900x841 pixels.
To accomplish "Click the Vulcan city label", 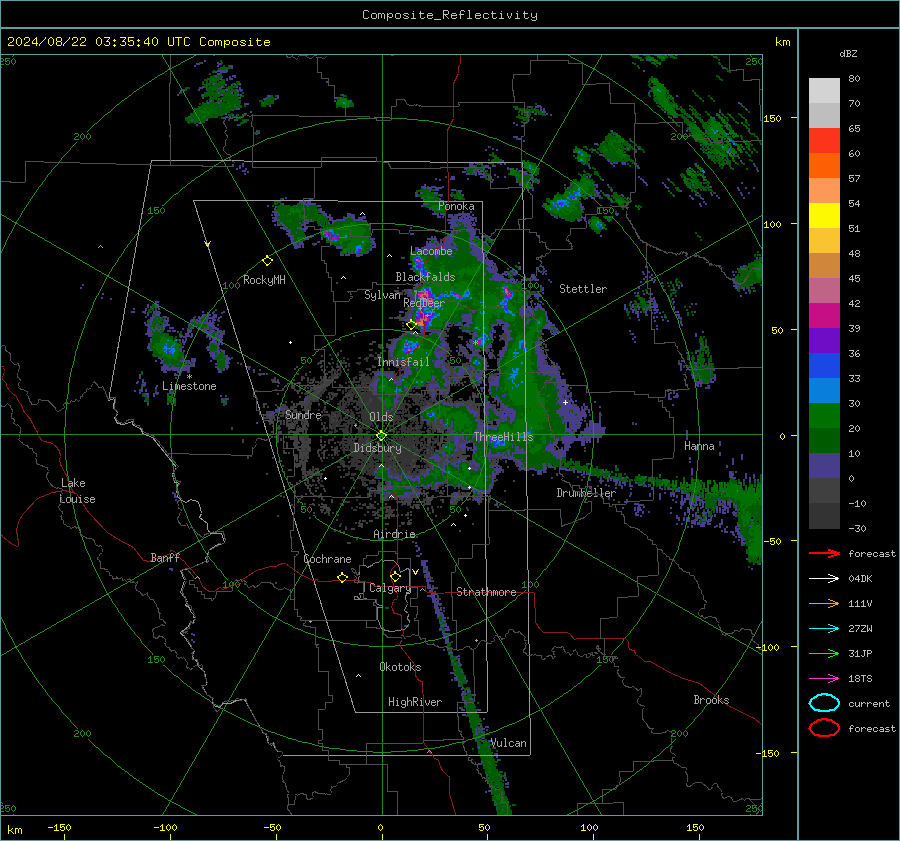I will coord(509,743).
